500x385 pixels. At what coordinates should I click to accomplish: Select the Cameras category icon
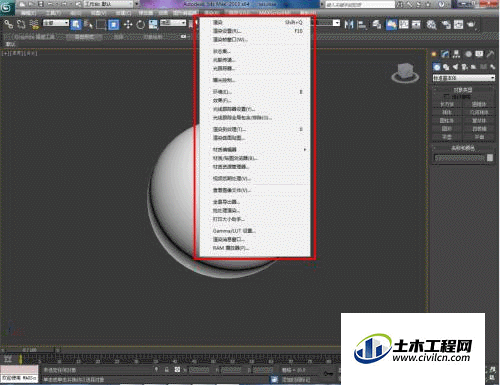tap(464, 67)
